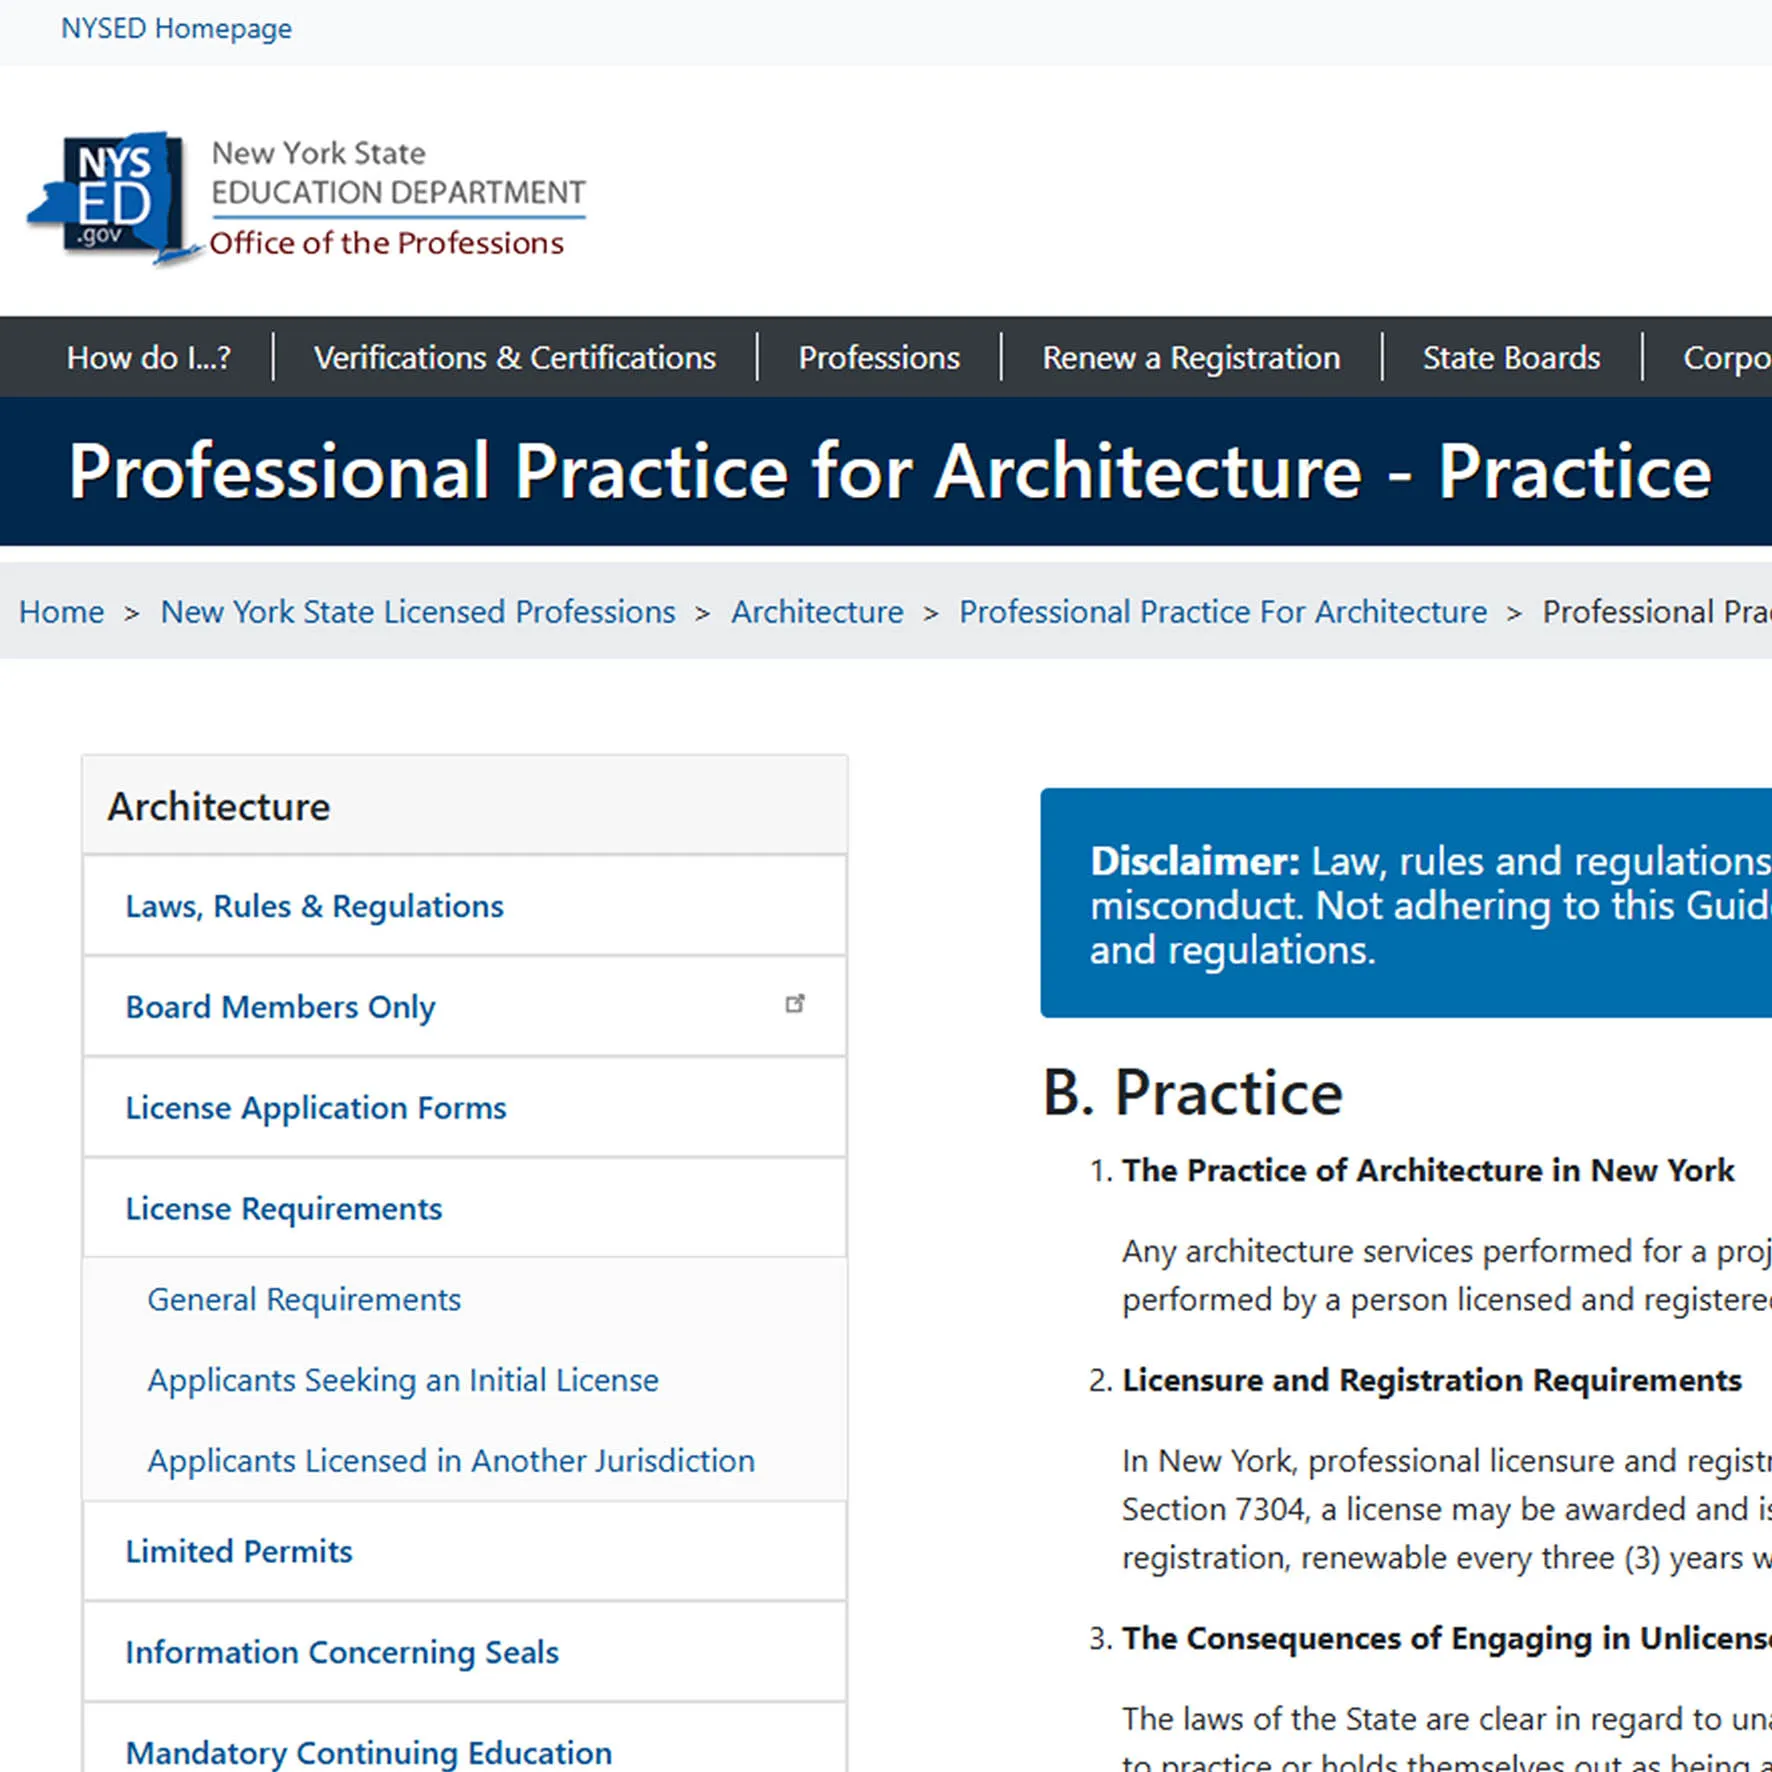This screenshot has height=1772, width=1772.
Task: Open Laws, Rules & Regulations sidebar link
Action: click(x=465, y=906)
